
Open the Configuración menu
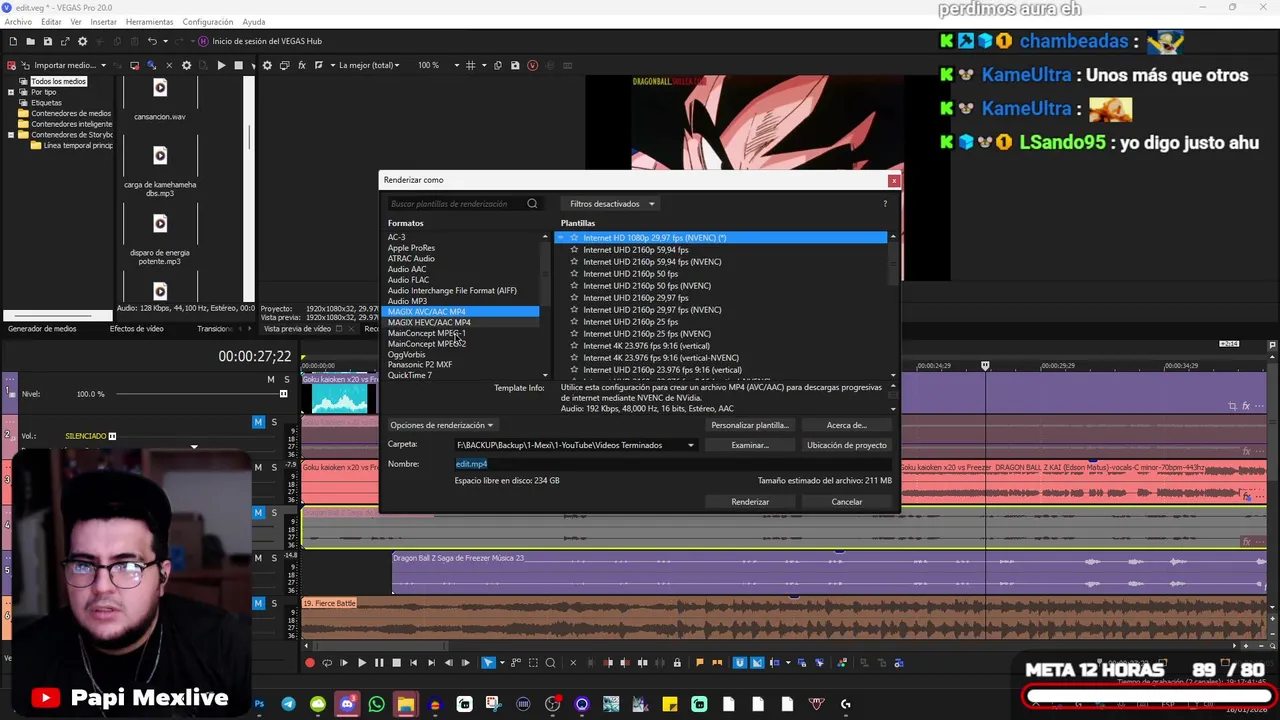click(208, 22)
